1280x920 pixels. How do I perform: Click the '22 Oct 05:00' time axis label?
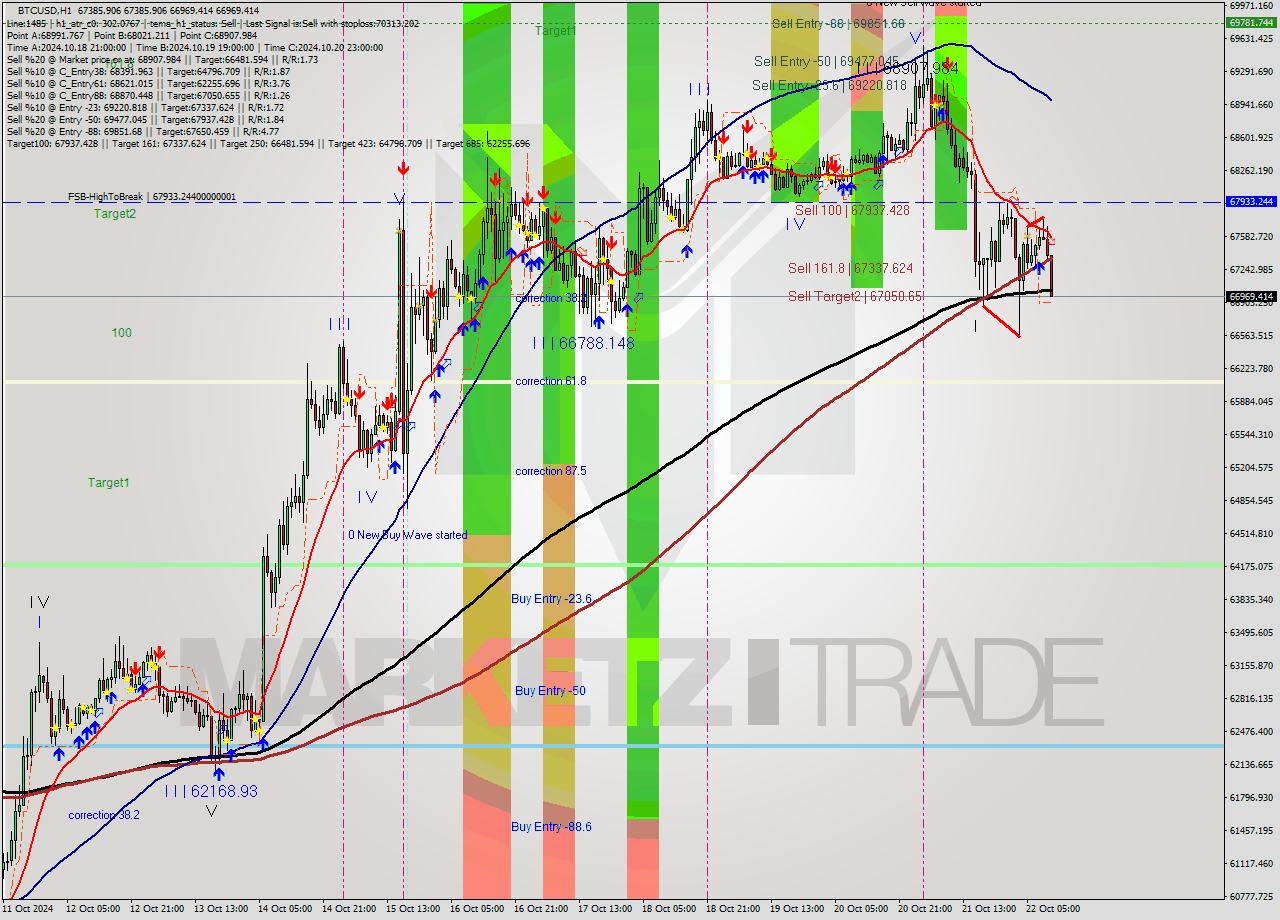(x=1053, y=909)
